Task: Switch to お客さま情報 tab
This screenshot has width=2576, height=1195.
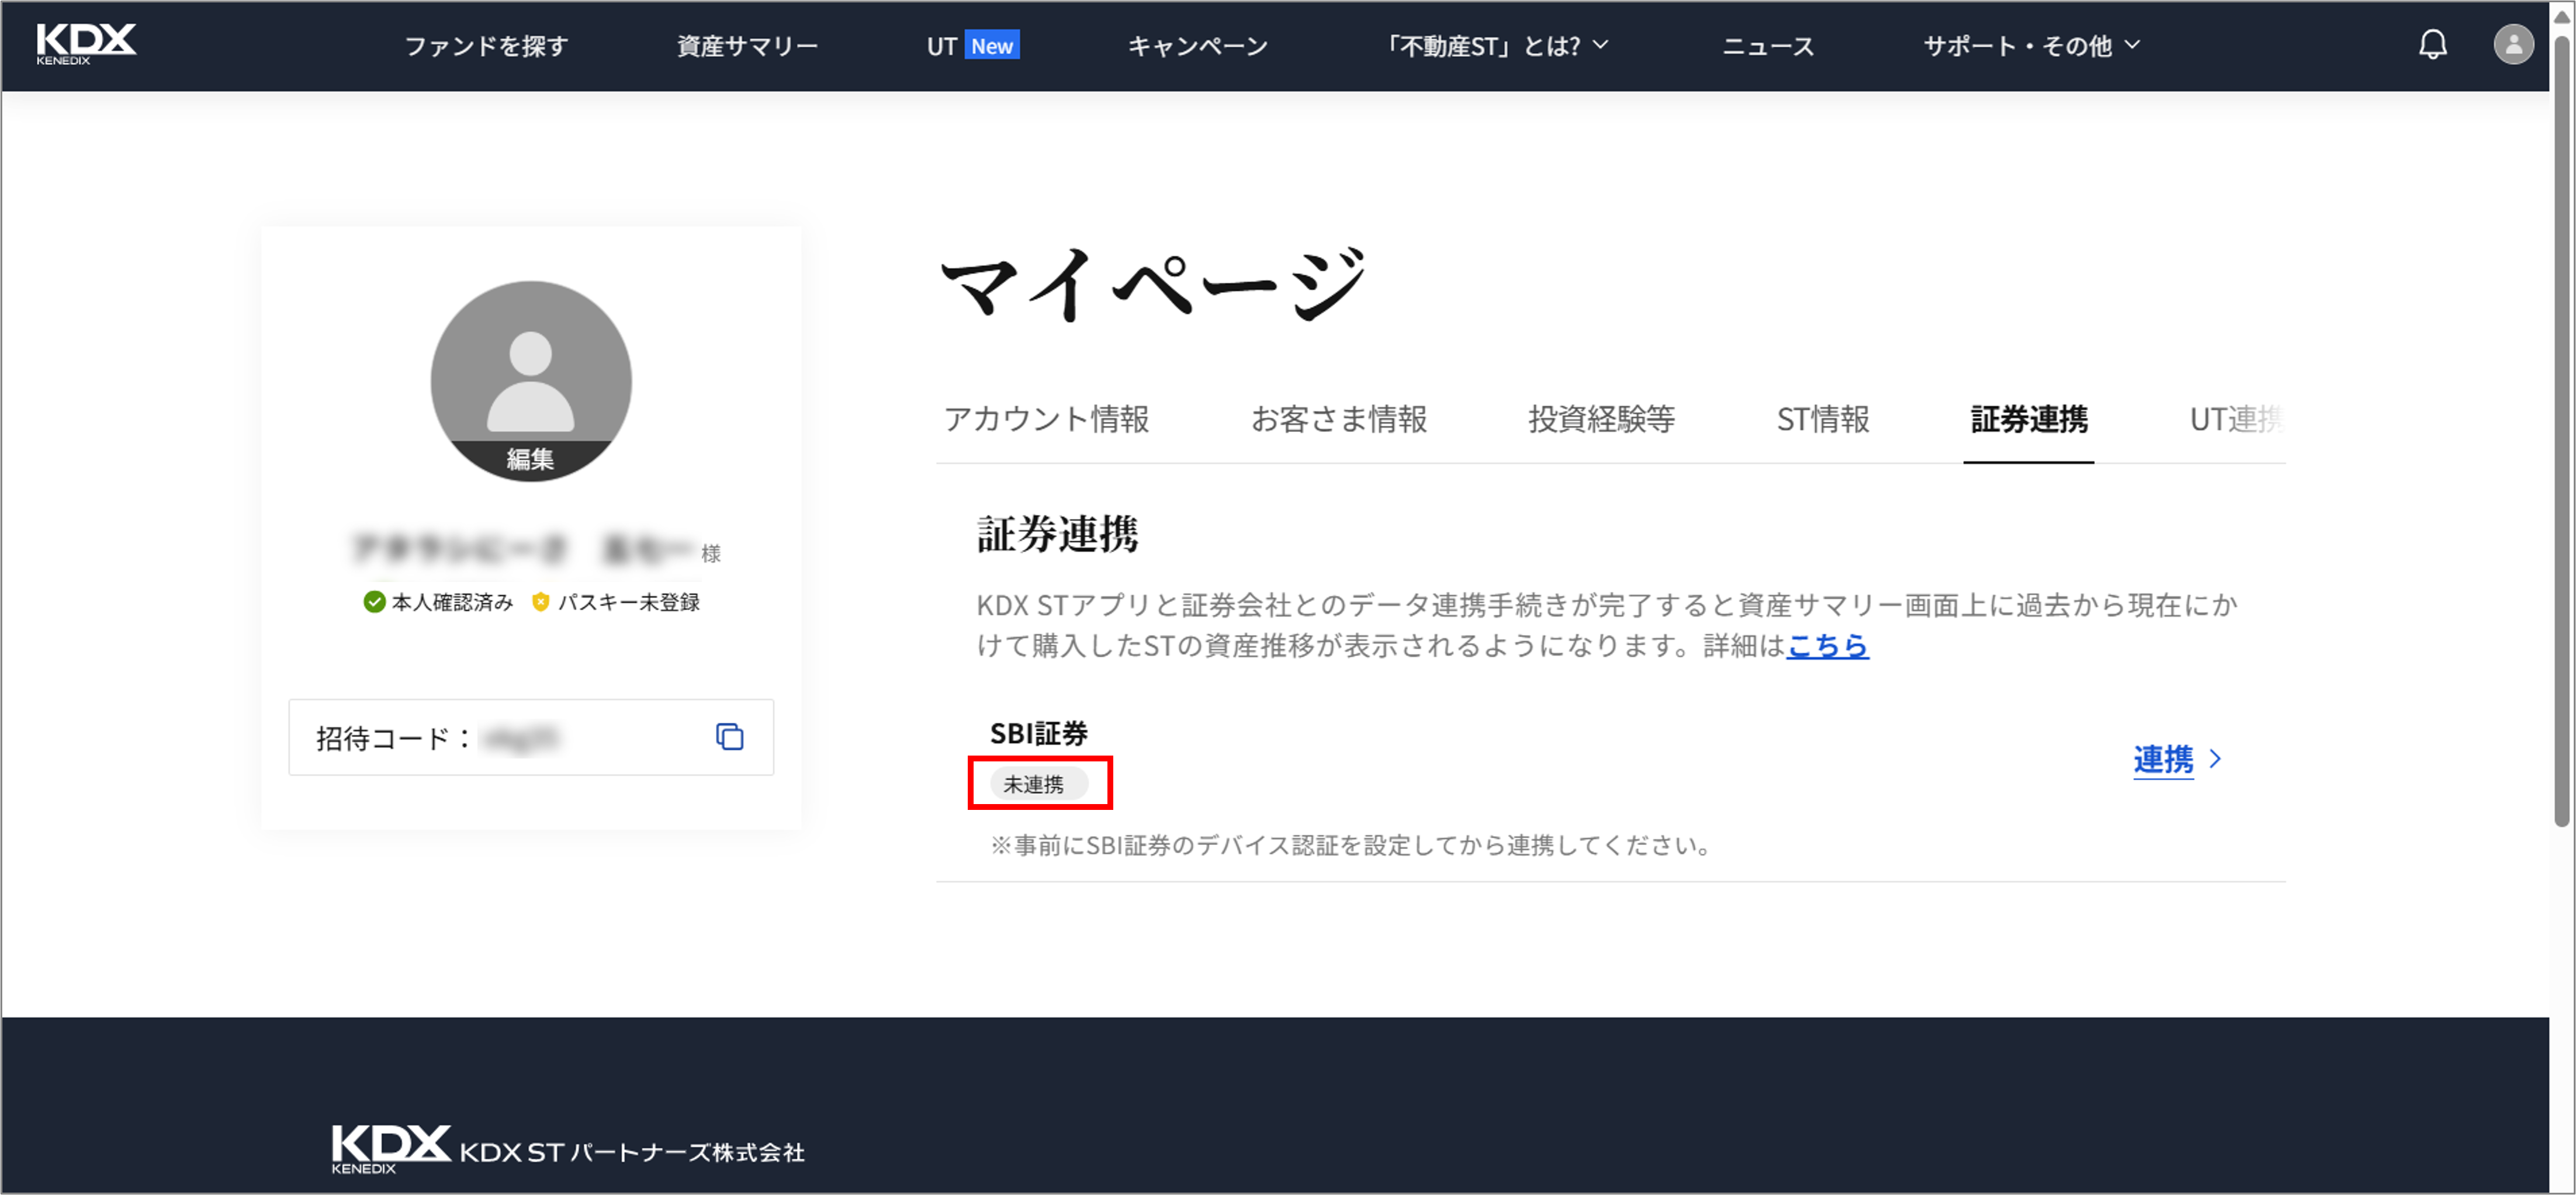Action: [x=1339, y=419]
